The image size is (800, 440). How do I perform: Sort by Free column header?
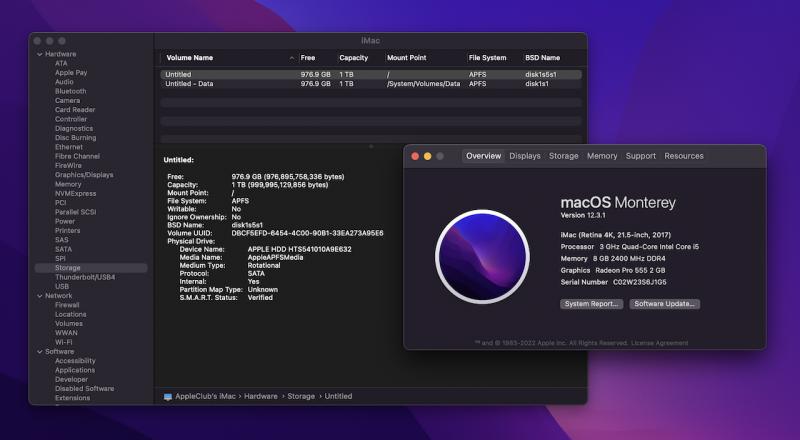[x=308, y=58]
